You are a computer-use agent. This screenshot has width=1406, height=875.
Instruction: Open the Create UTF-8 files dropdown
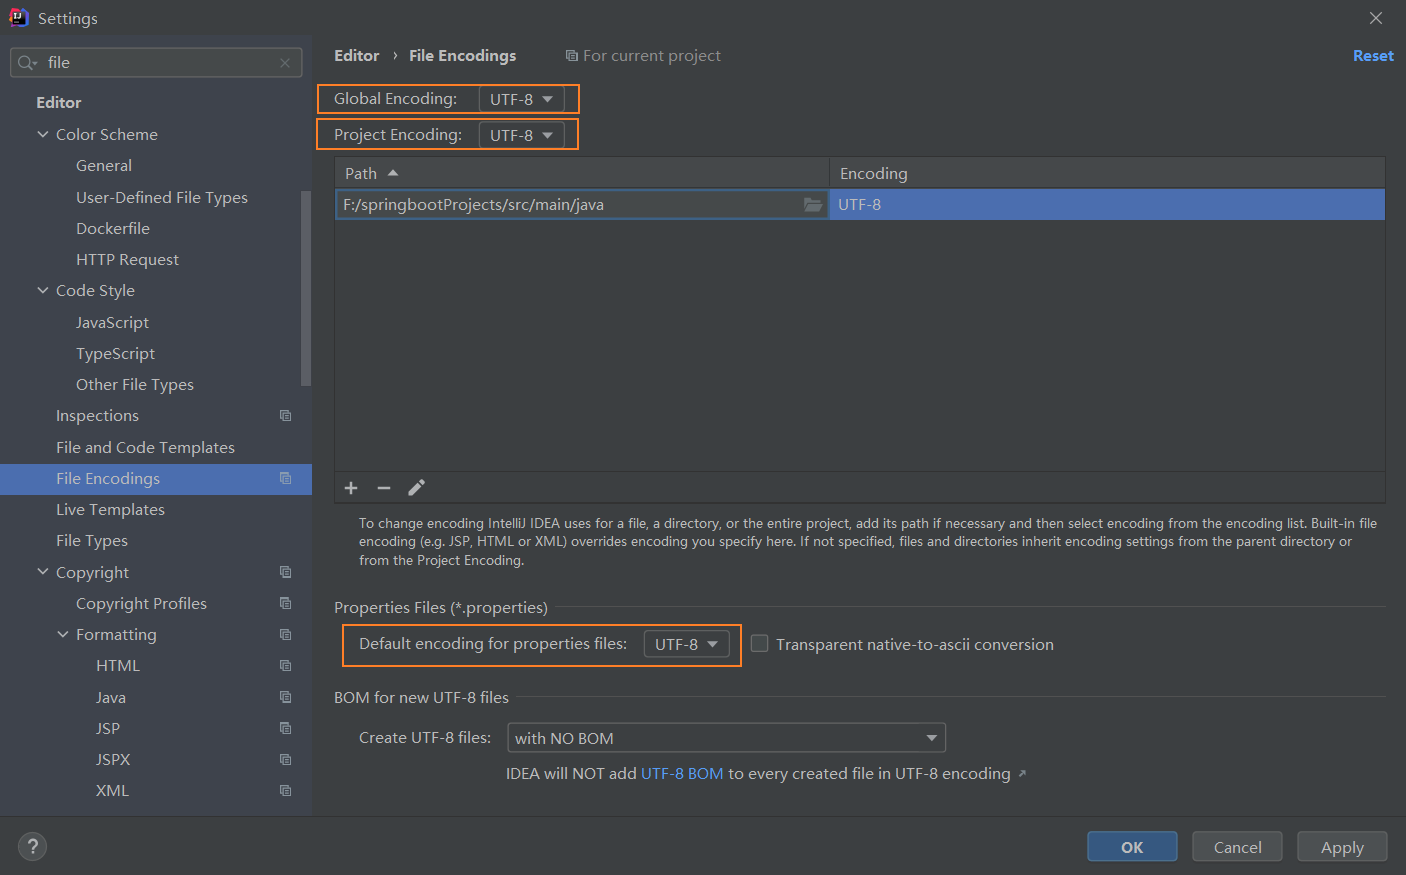(x=726, y=738)
